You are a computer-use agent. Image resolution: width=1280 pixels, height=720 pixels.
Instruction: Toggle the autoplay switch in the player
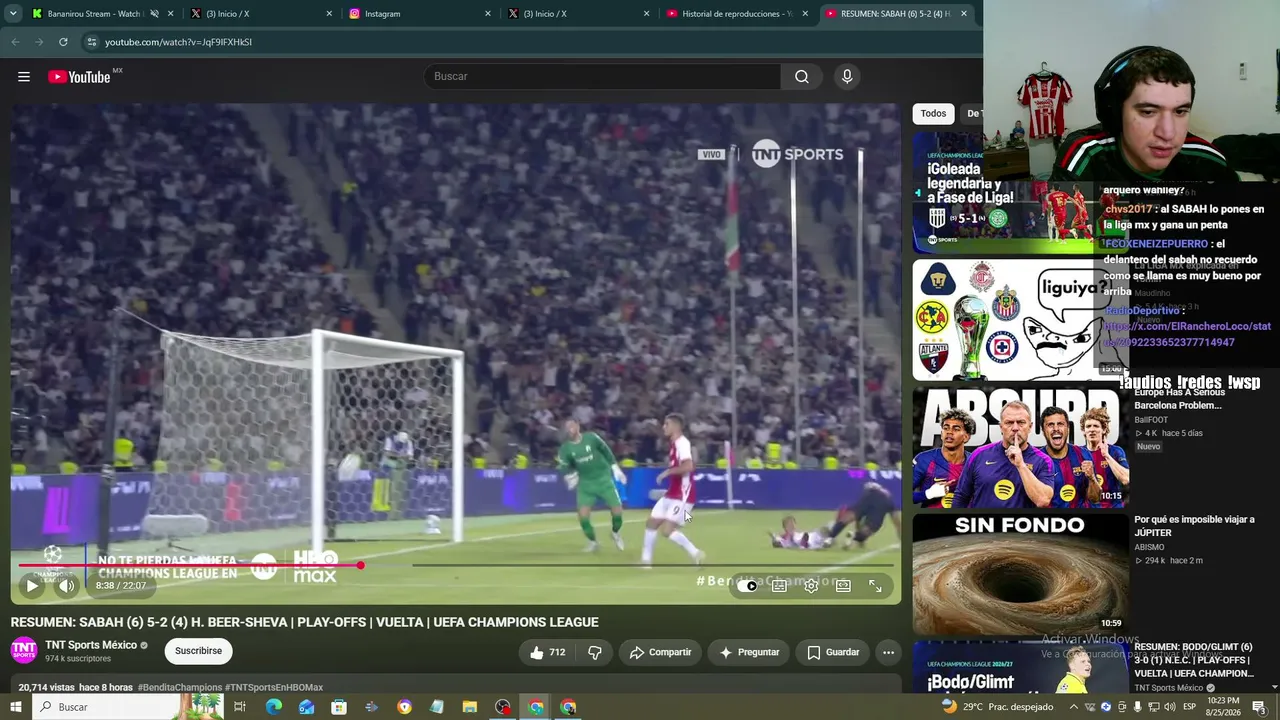pyautogui.click(x=748, y=586)
